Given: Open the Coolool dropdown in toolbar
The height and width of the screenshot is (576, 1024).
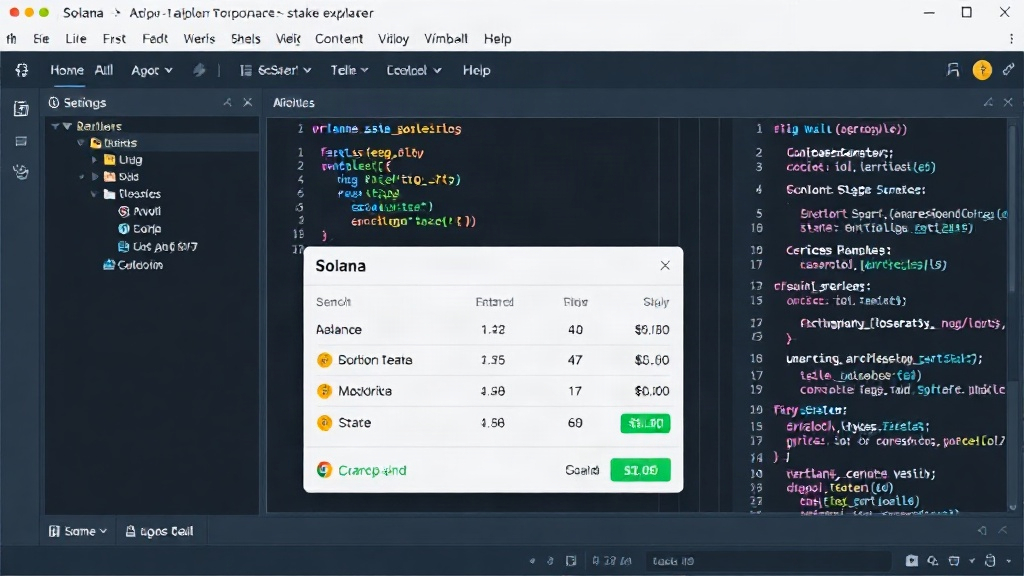Looking at the screenshot, I should tap(413, 70).
